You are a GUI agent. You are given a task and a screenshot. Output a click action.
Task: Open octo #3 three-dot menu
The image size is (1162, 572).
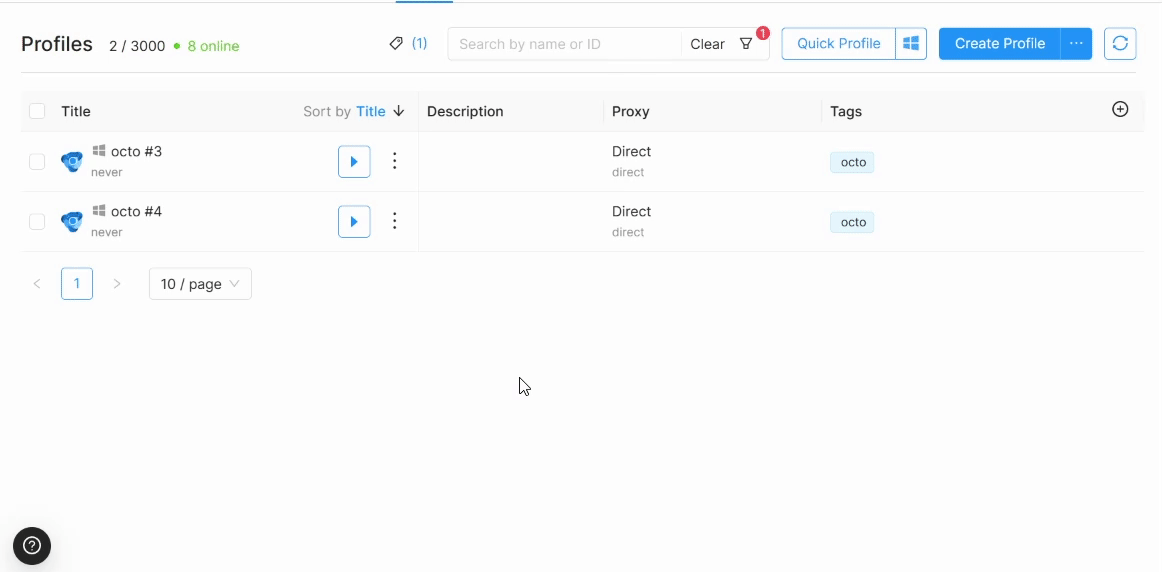pyautogui.click(x=395, y=161)
